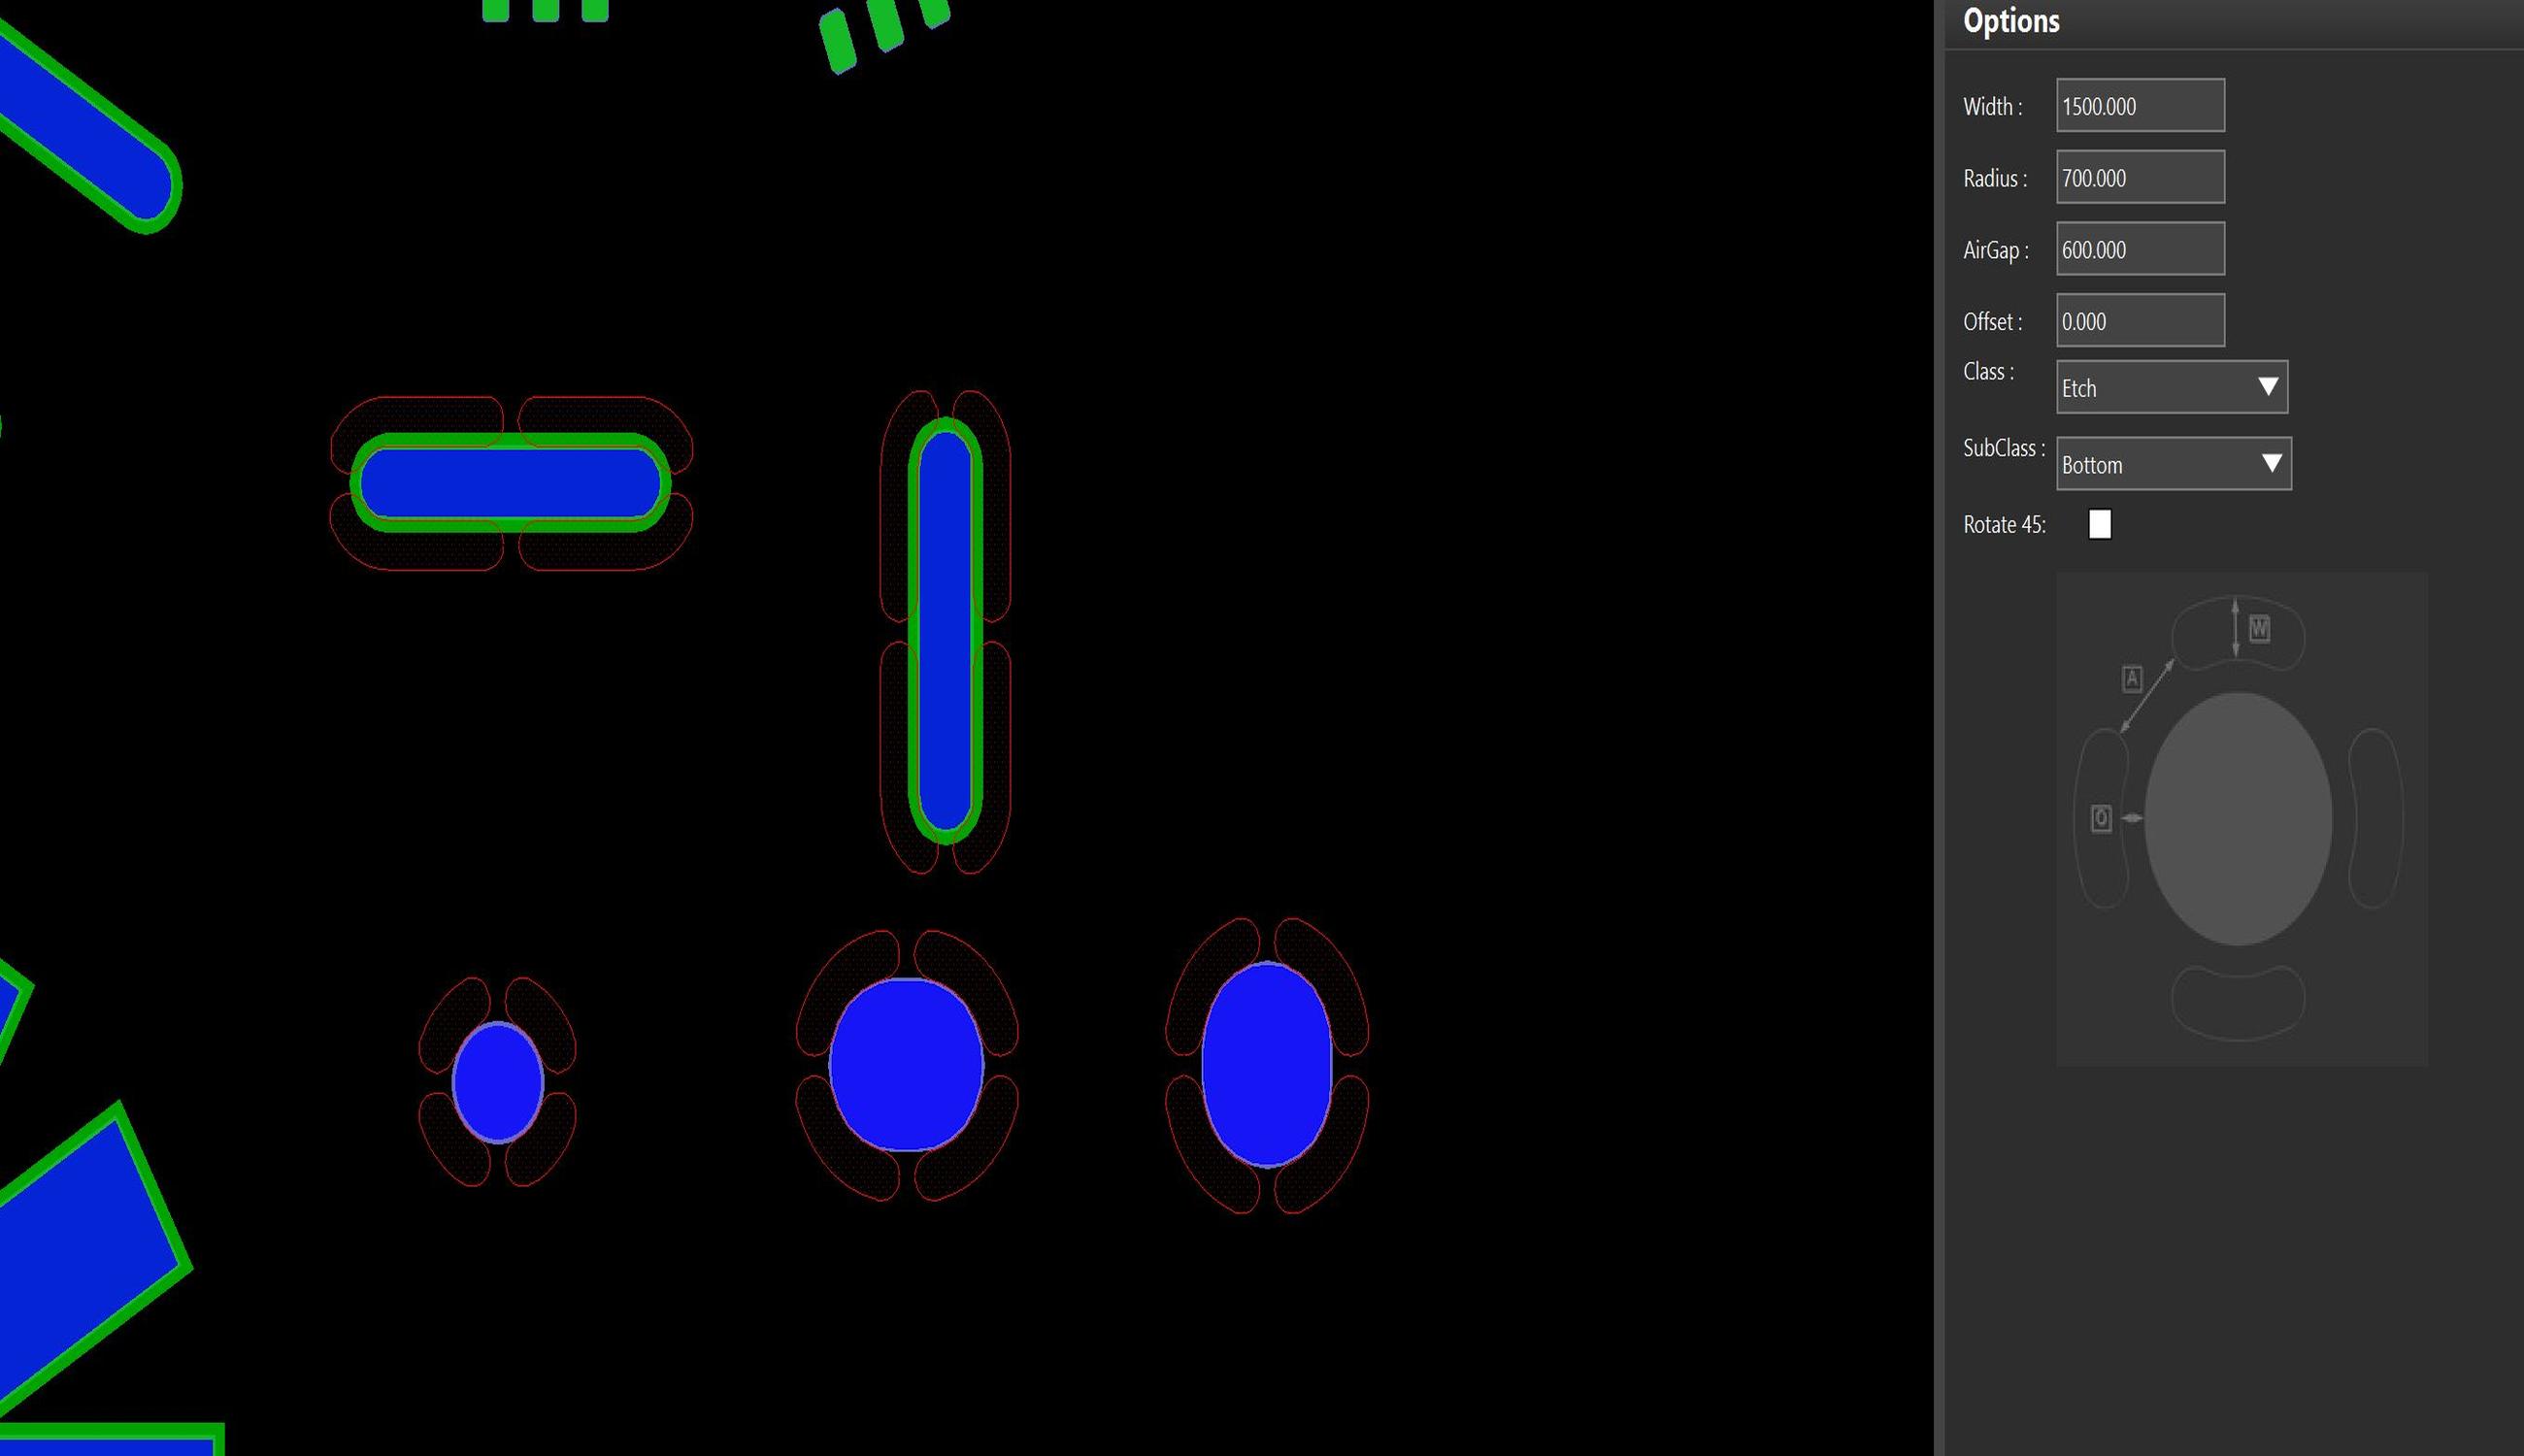Click the Width input field
2524x1456 pixels.
pos(2140,105)
